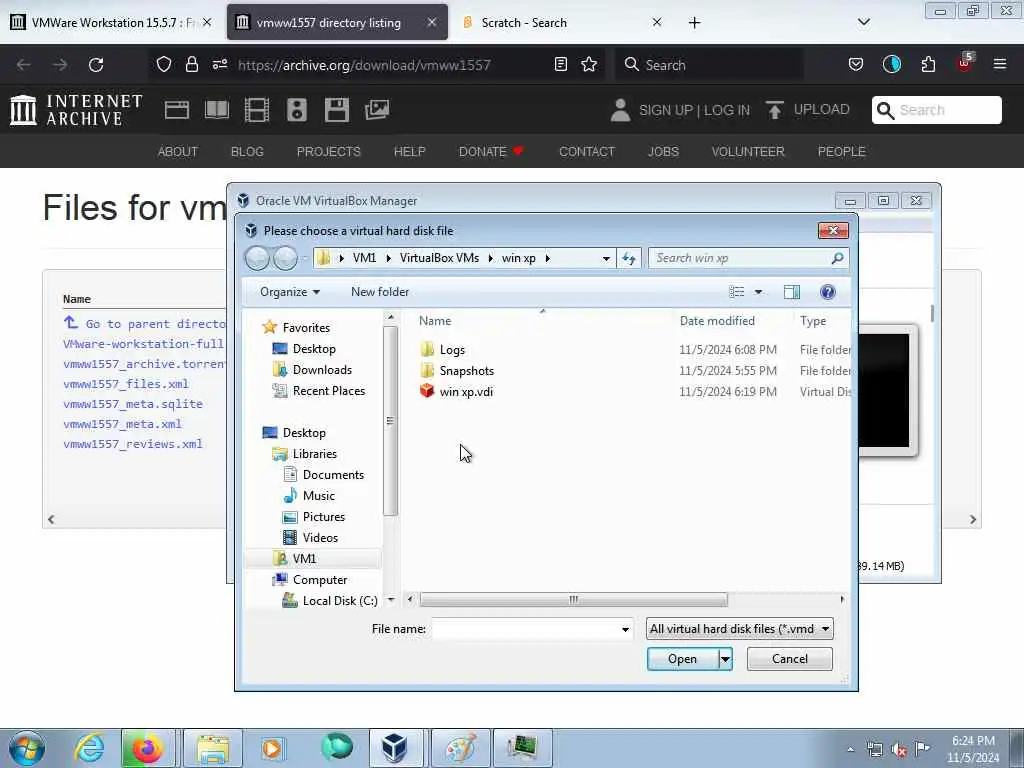
Task: Open vmww1557_files.xml link
Action: (126, 384)
